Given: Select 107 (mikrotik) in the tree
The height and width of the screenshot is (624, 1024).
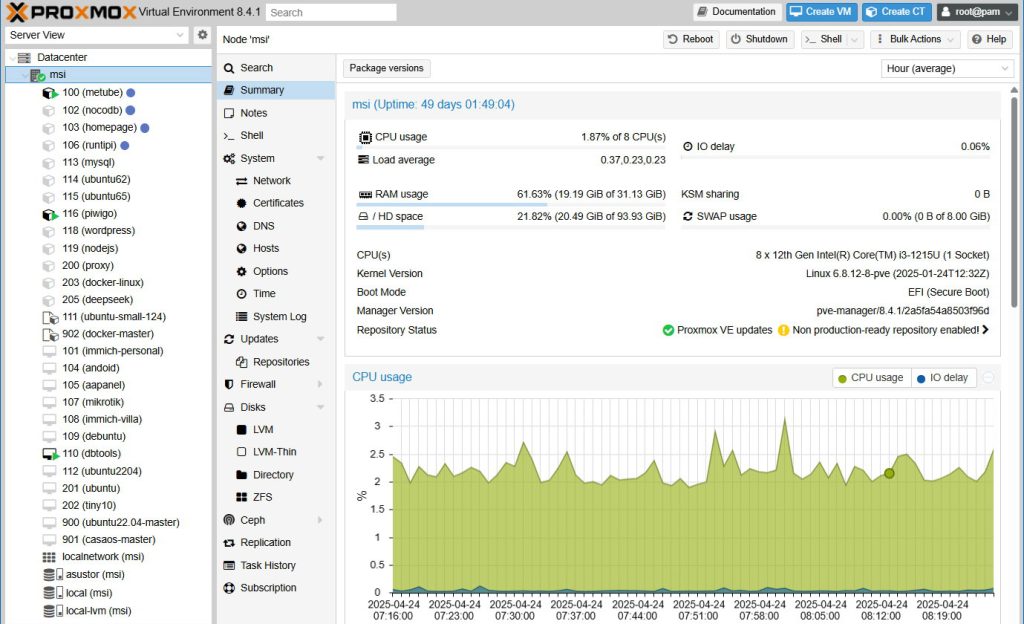Looking at the screenshot, I should pos(108,403).
